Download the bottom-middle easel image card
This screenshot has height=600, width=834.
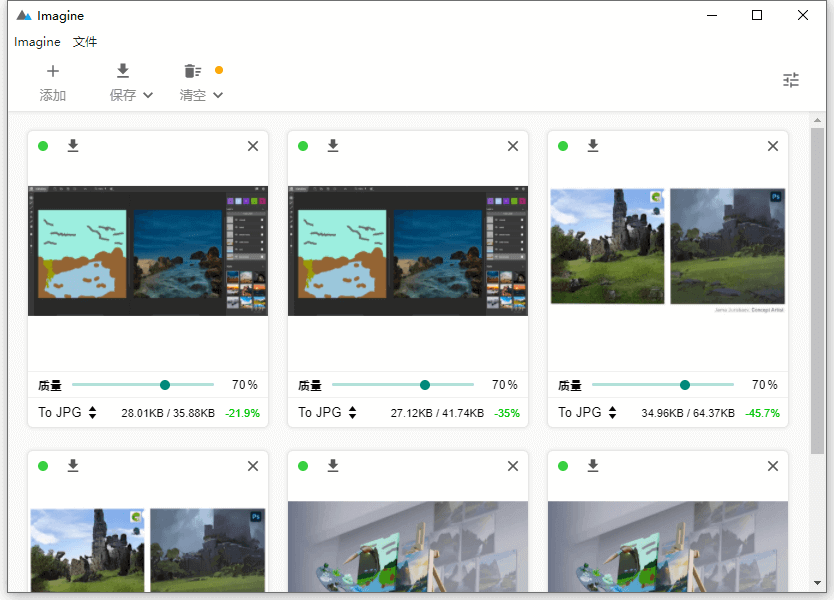pyautogui.click(x=333, y=466)
